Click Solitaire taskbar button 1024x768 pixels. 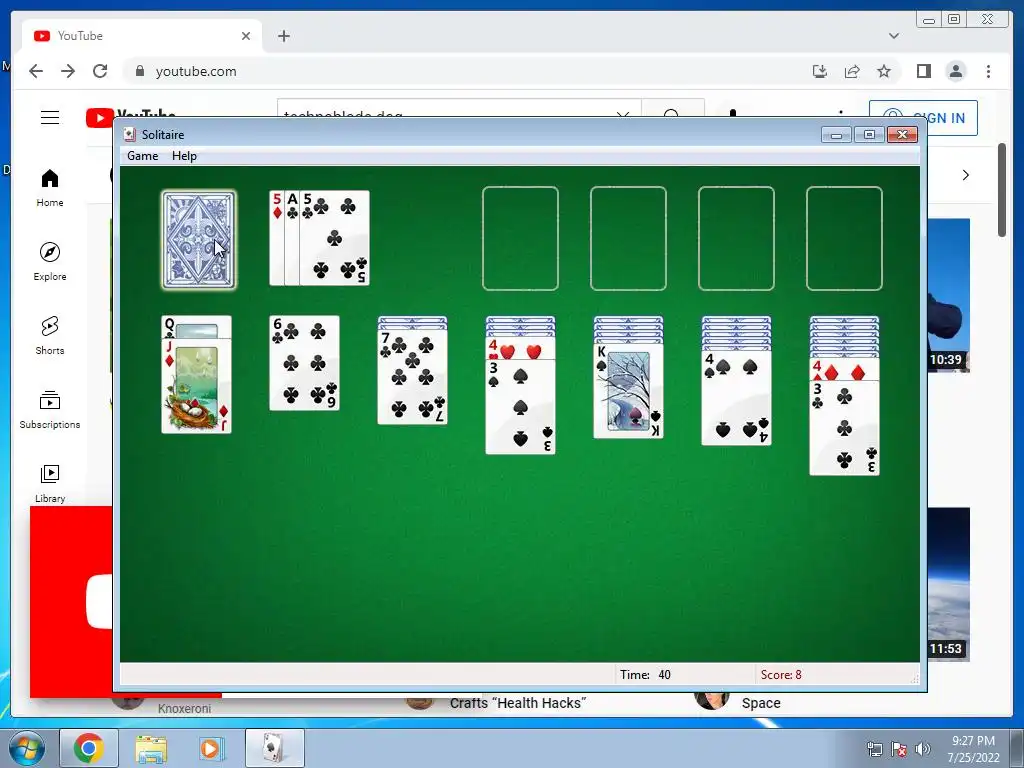point(275,748)
